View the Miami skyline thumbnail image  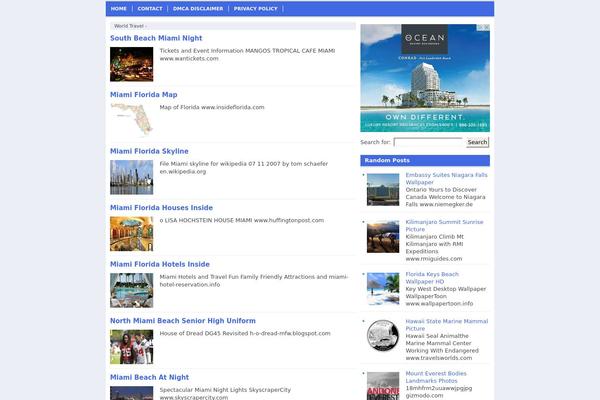[132, 177]
